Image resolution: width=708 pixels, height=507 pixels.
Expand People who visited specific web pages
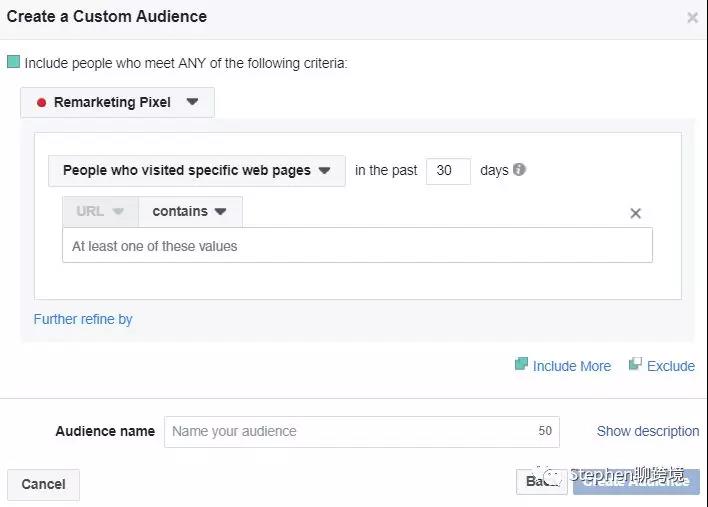tap(196, 171)
